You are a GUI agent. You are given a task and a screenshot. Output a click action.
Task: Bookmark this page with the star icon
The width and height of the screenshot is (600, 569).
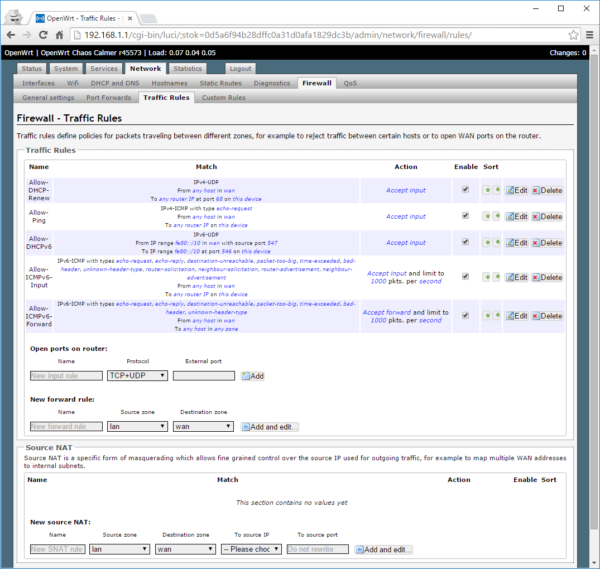click(573, 33)
